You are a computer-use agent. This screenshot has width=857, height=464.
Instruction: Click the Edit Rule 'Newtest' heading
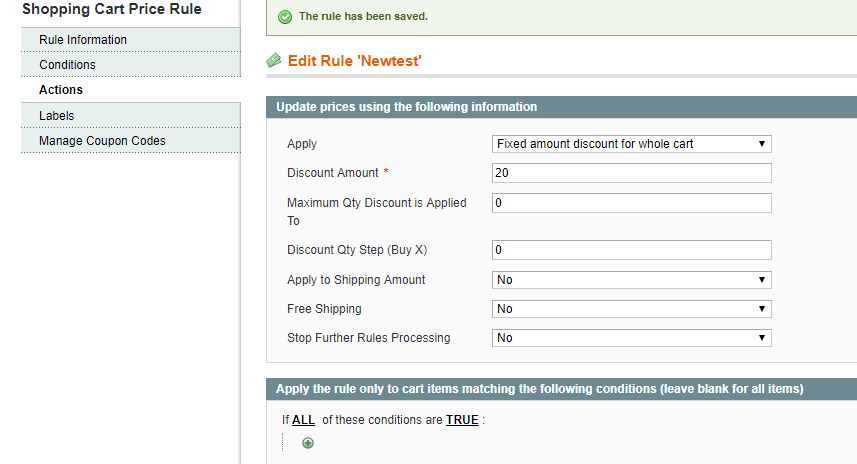354,61
